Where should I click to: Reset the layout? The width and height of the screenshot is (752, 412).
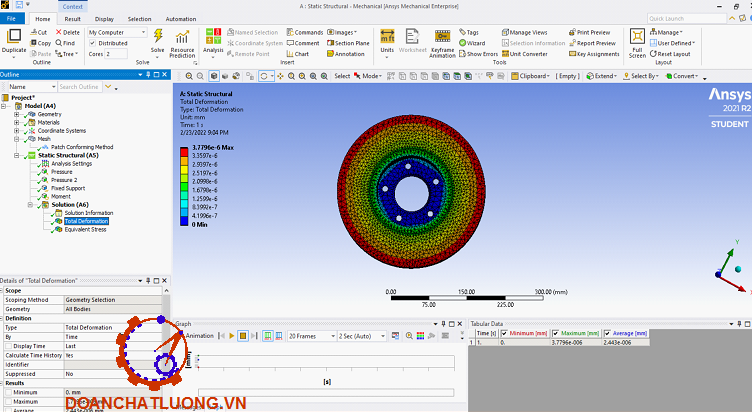670,54
